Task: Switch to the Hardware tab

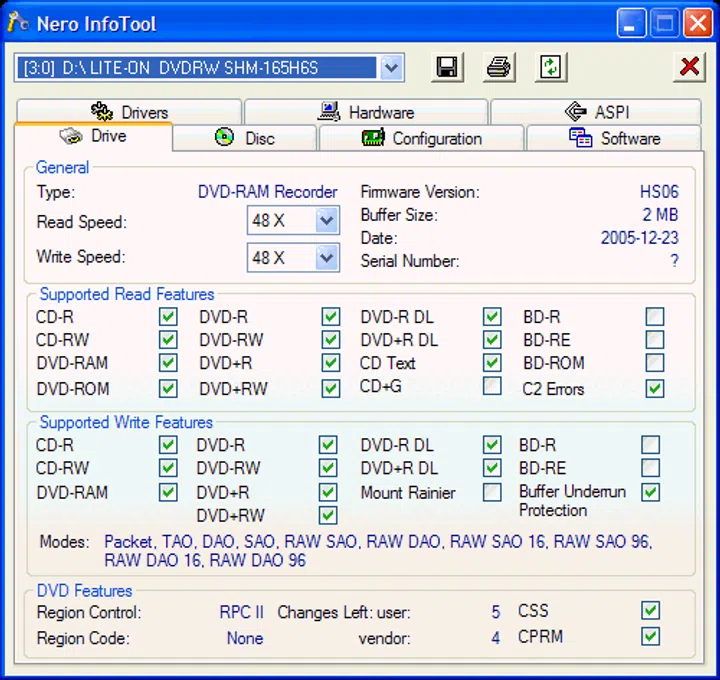Action: (366, 112)
